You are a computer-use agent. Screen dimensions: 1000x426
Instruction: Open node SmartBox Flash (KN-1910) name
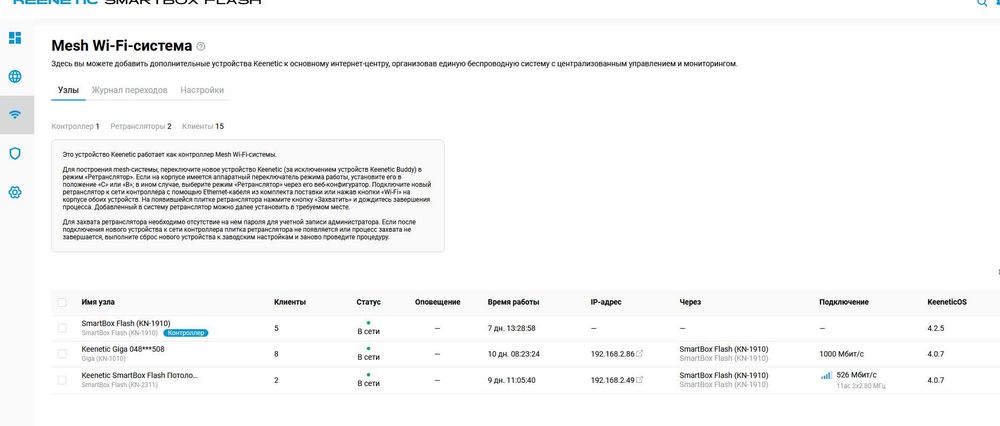[x=126, y=323]
